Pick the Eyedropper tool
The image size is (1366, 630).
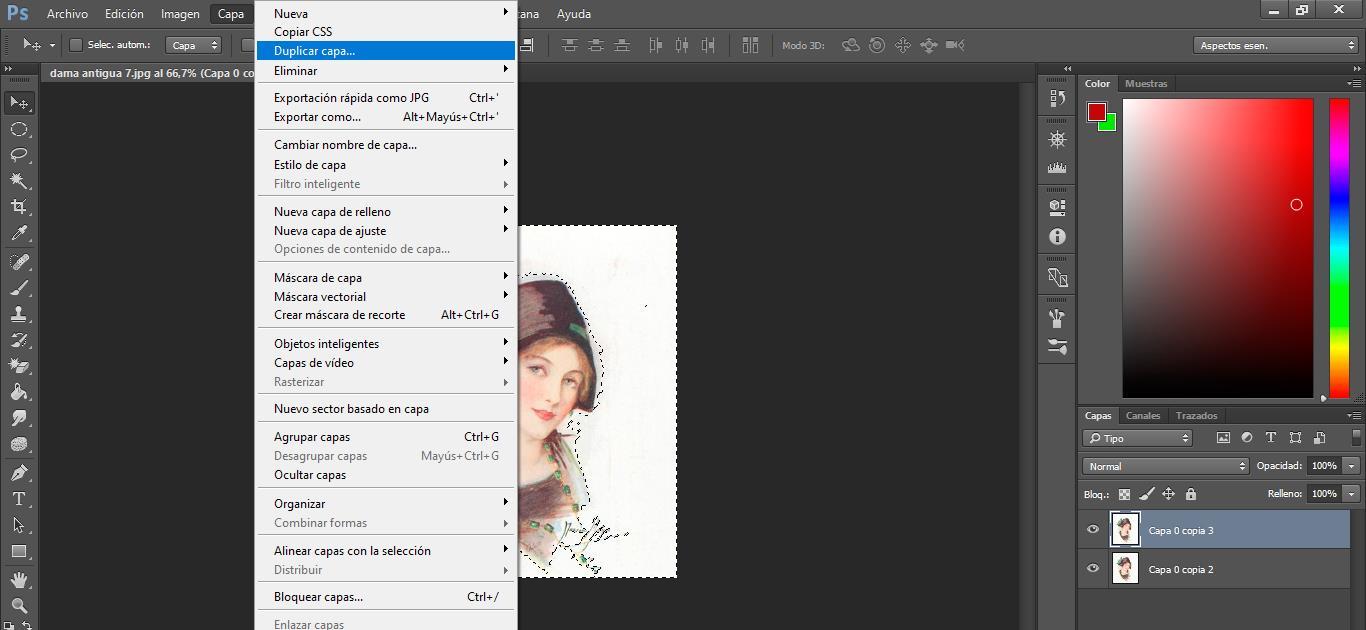19,234
